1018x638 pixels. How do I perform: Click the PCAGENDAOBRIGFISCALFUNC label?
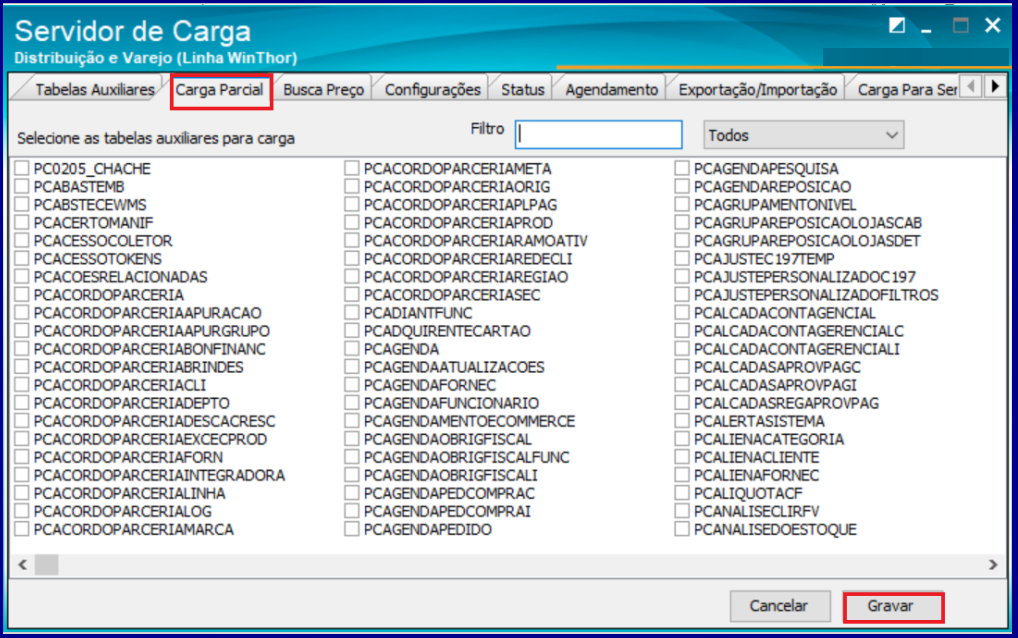467,457
